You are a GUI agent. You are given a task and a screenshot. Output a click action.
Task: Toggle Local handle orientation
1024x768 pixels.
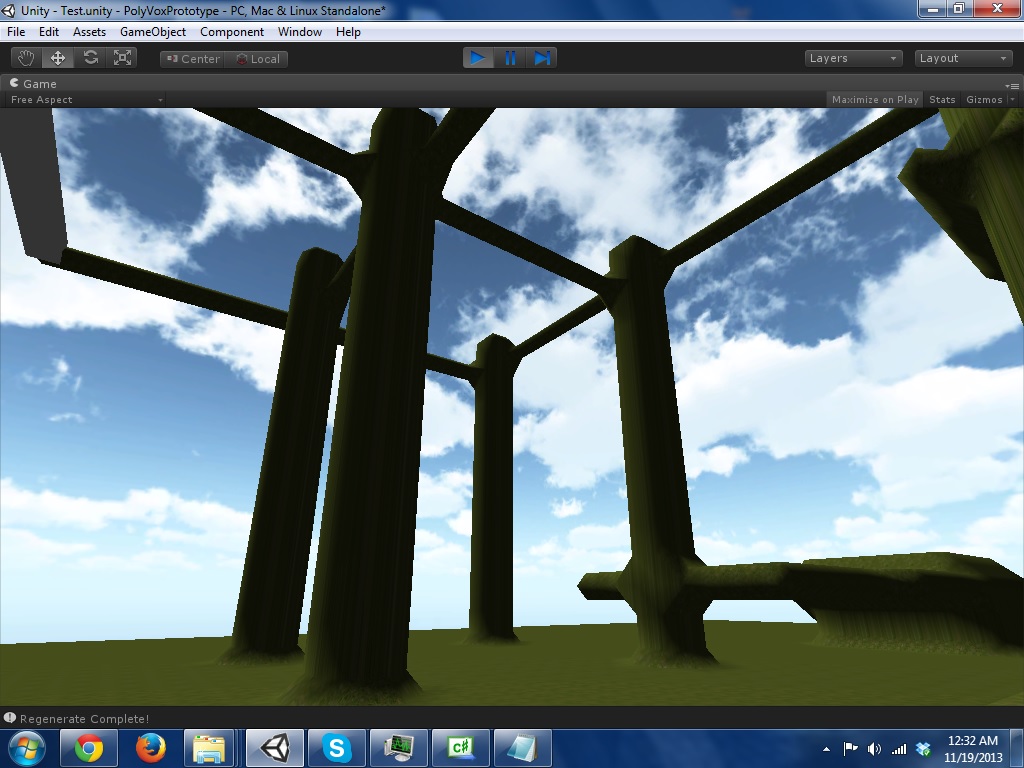pos(257,59)
